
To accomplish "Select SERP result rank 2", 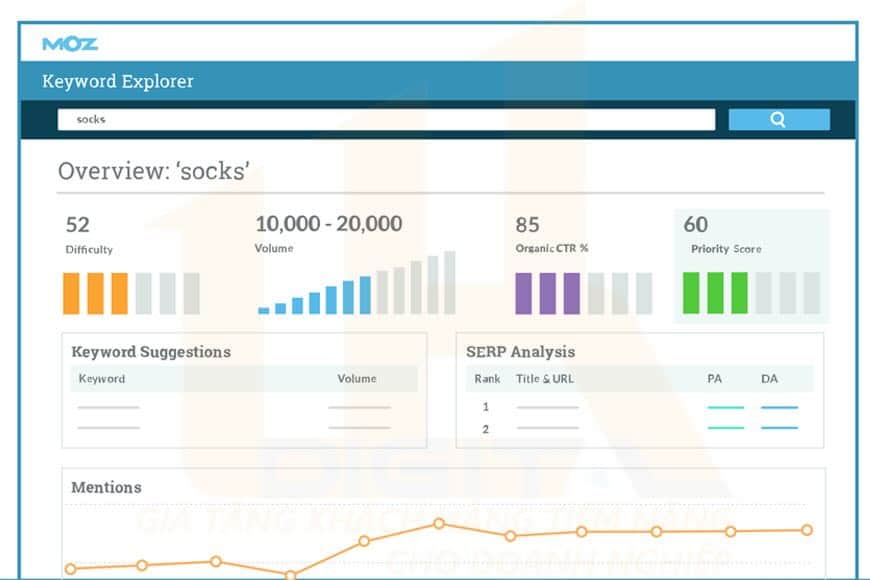I will click(485, 429).
